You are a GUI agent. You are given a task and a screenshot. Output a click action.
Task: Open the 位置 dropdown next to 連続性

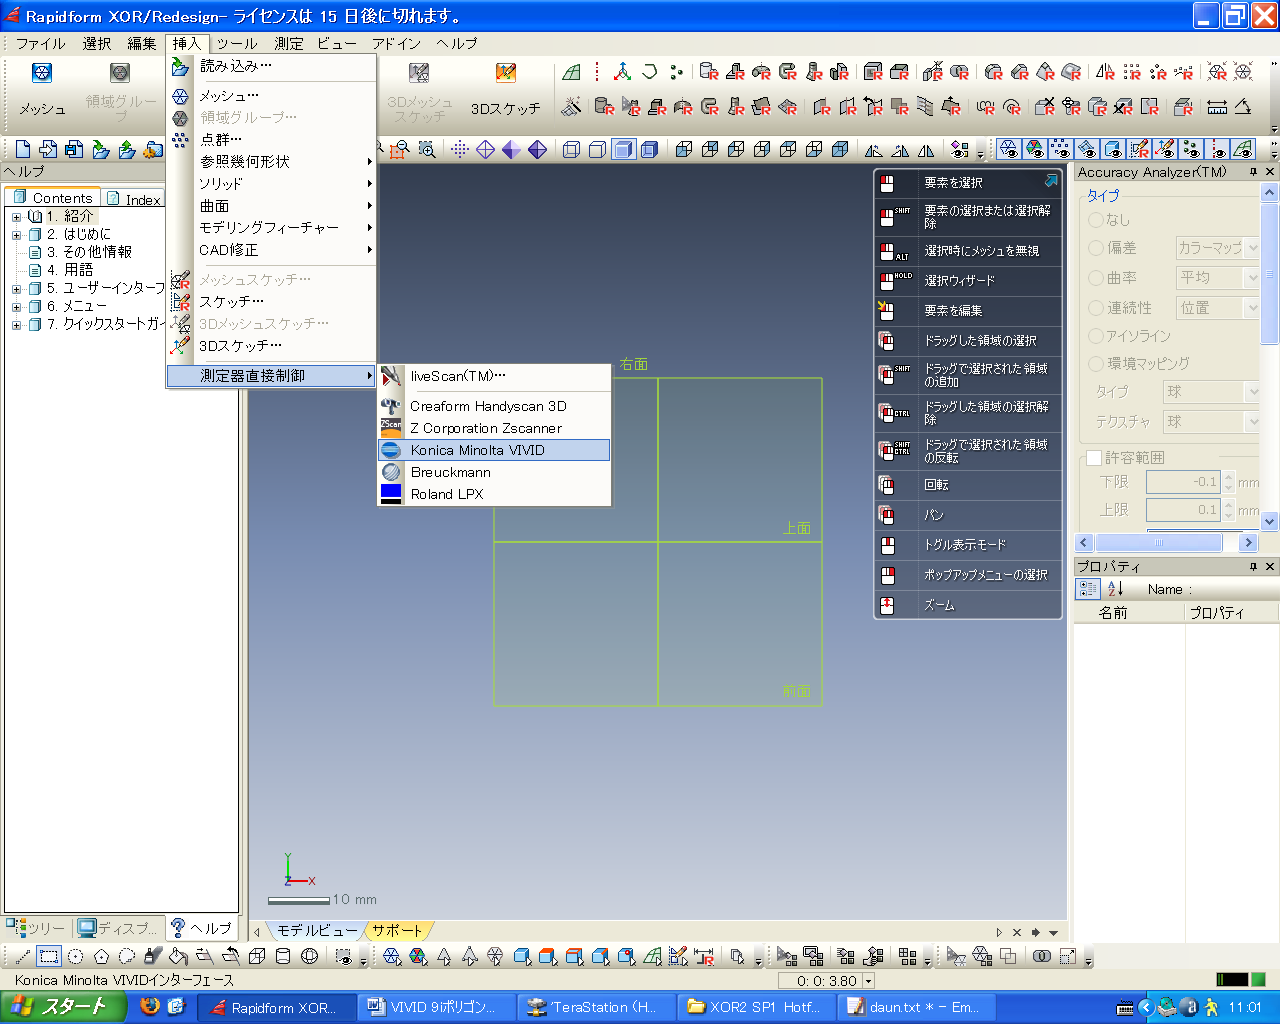[1218, 308]
